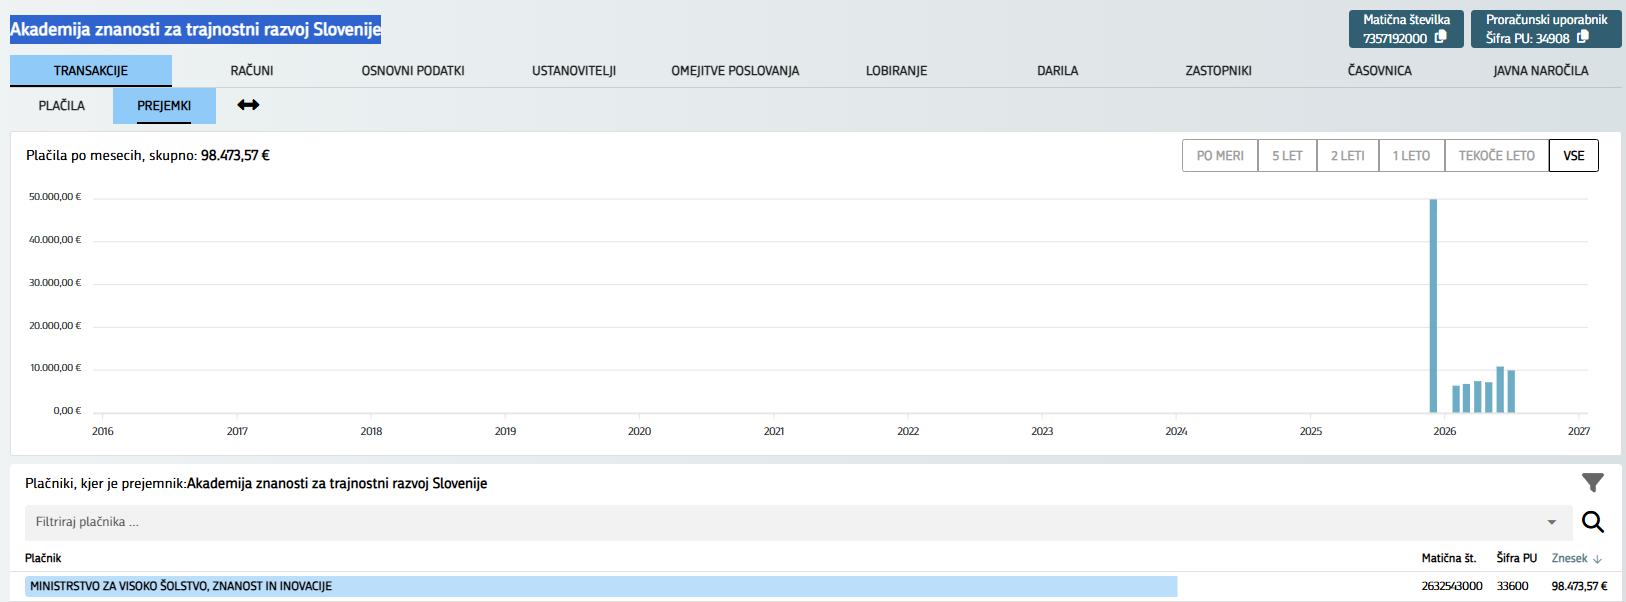Viewport: 1626px width, 602px height.
Task: Copy the Šifra PU code icon
Action: coord(1583,37)
